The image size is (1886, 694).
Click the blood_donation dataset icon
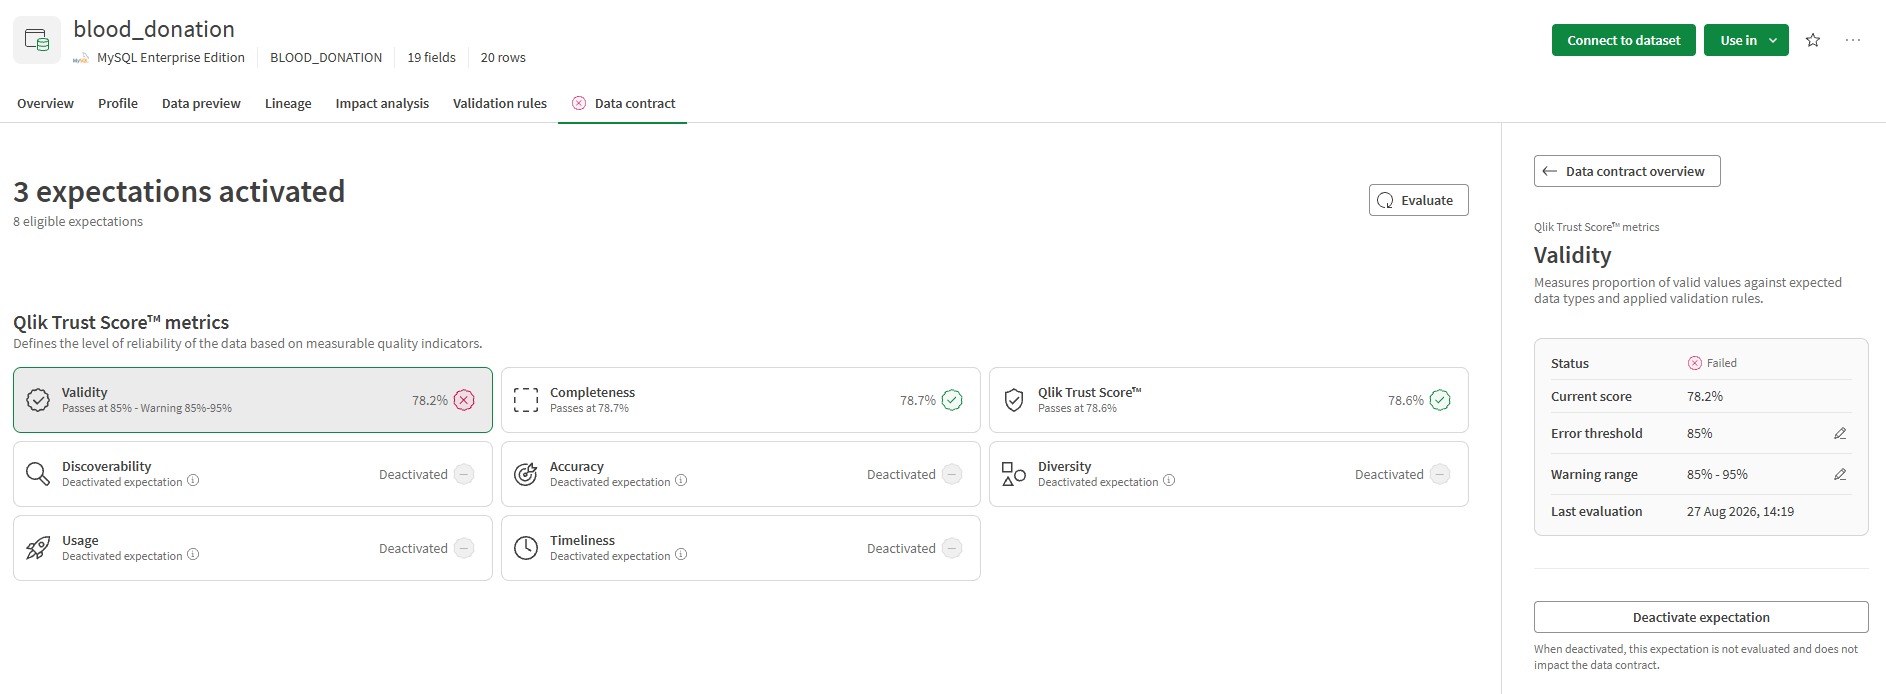(37, 40)
